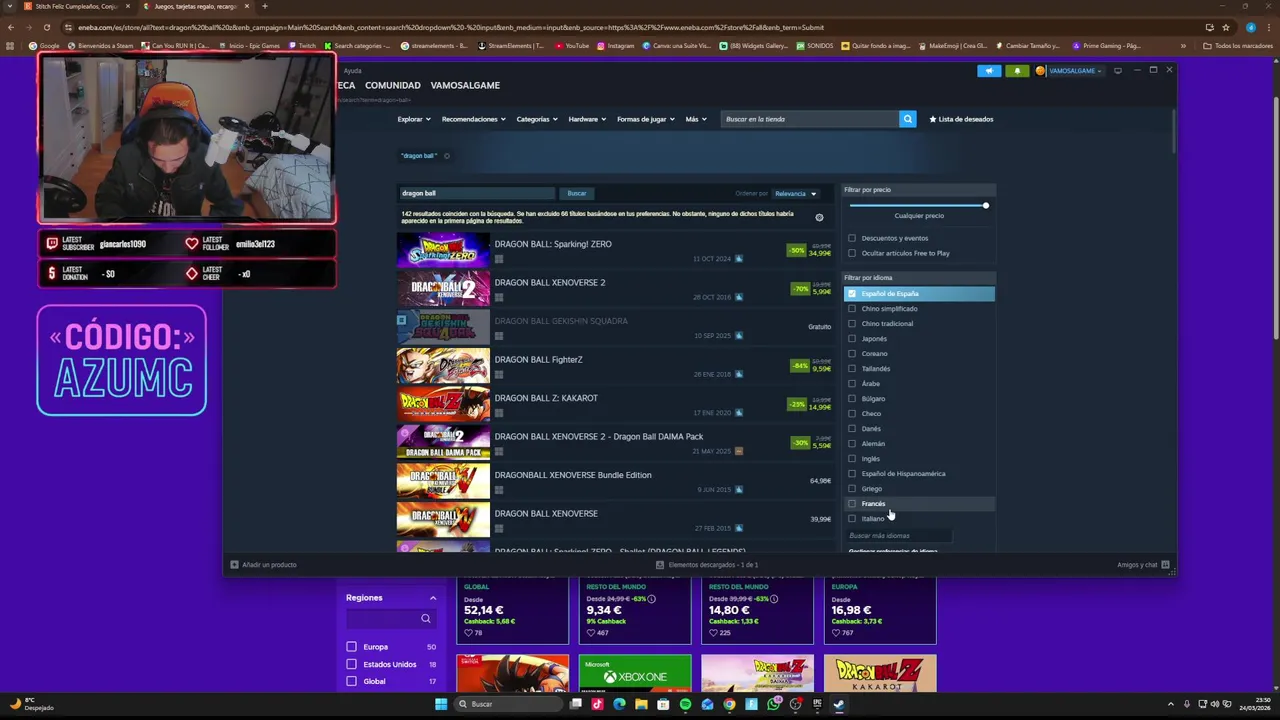The height and width of the screenshot is (720, 1280).
Task: Open the Recomendaciones dropdown
Action: pos(474,119)
